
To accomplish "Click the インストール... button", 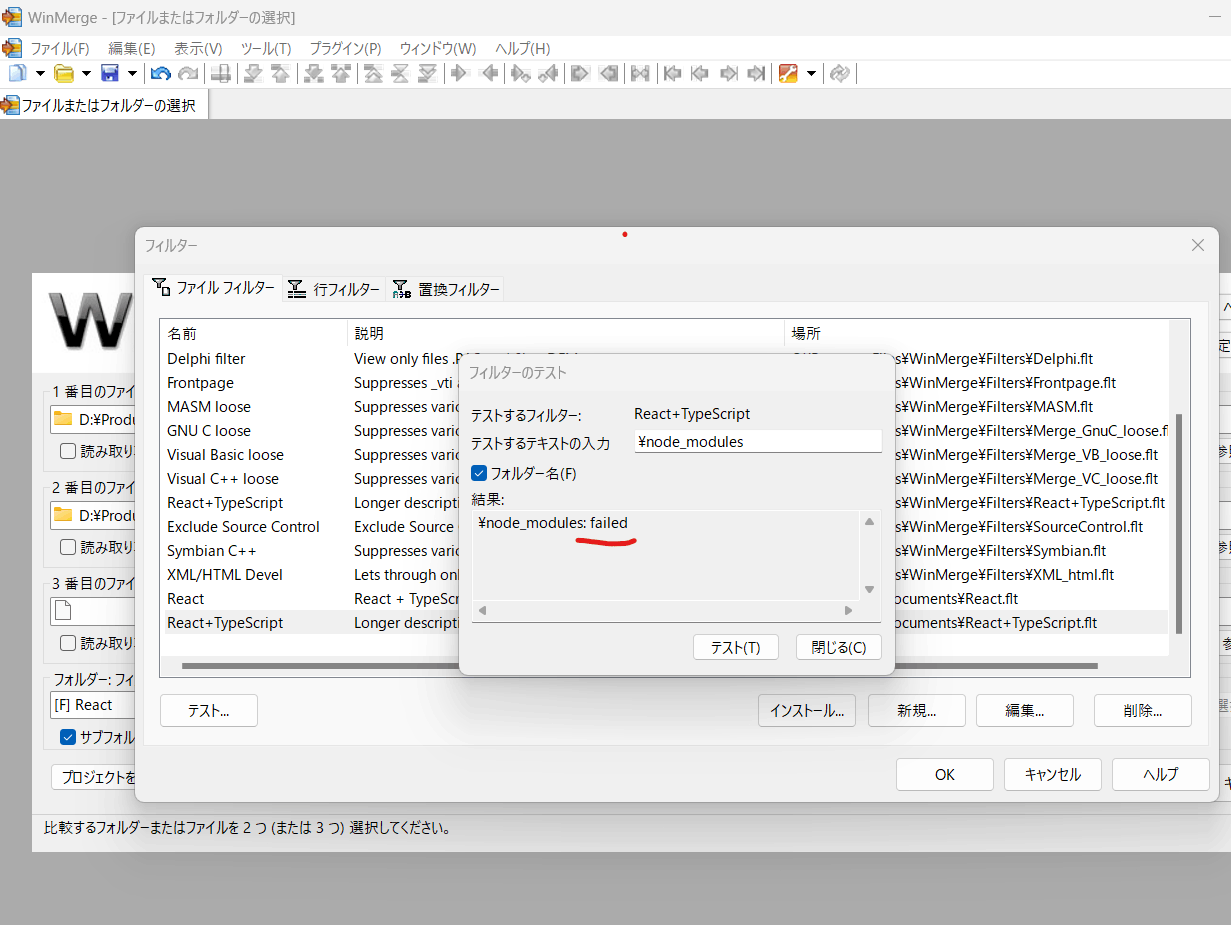I will (807, 711).
